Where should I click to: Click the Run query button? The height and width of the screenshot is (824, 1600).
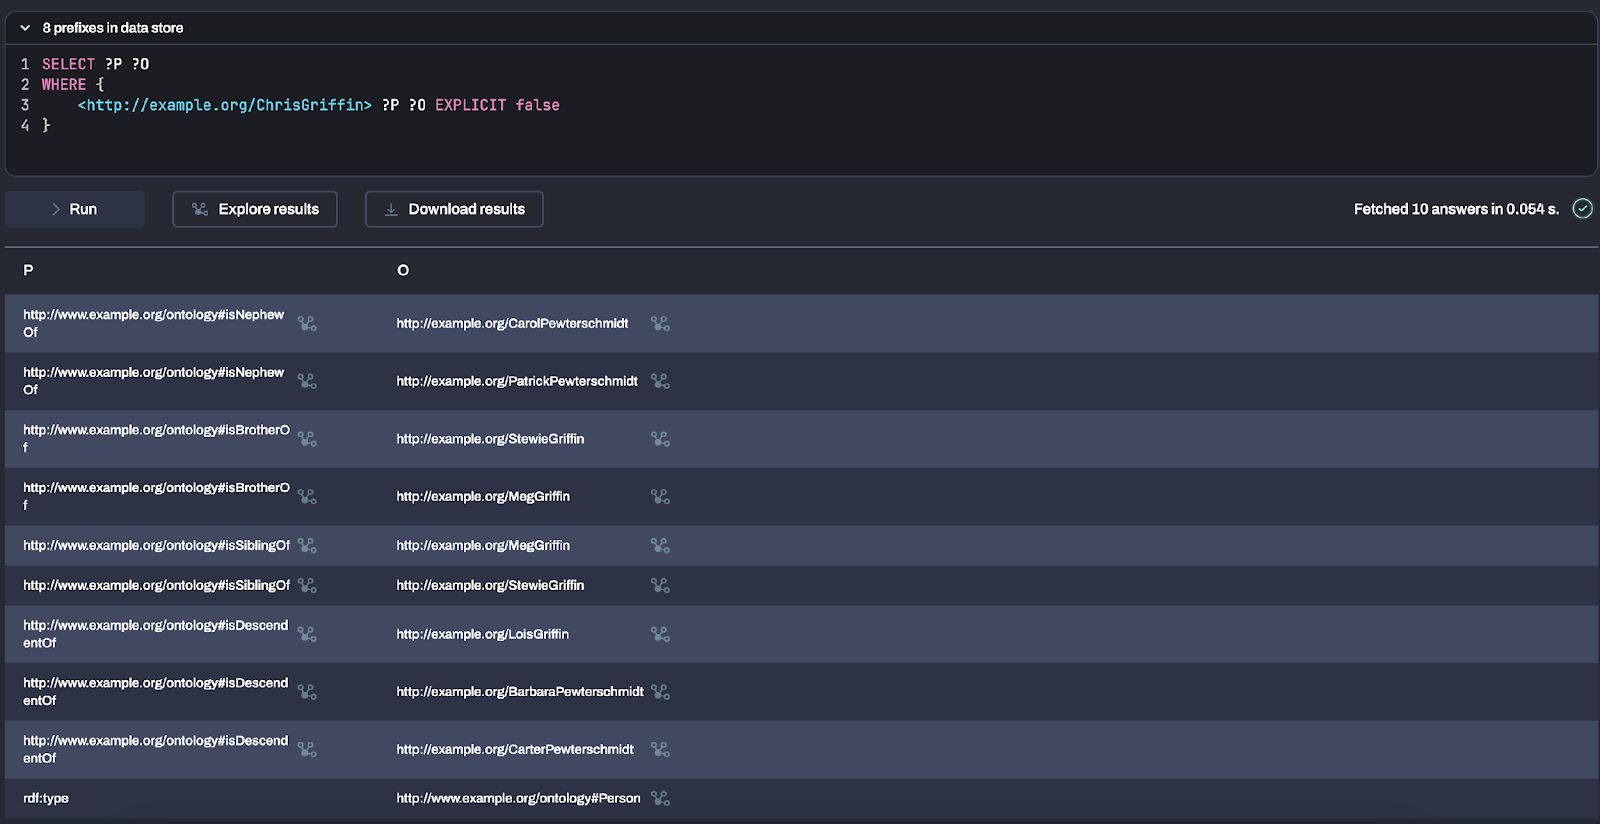(75, 209)
